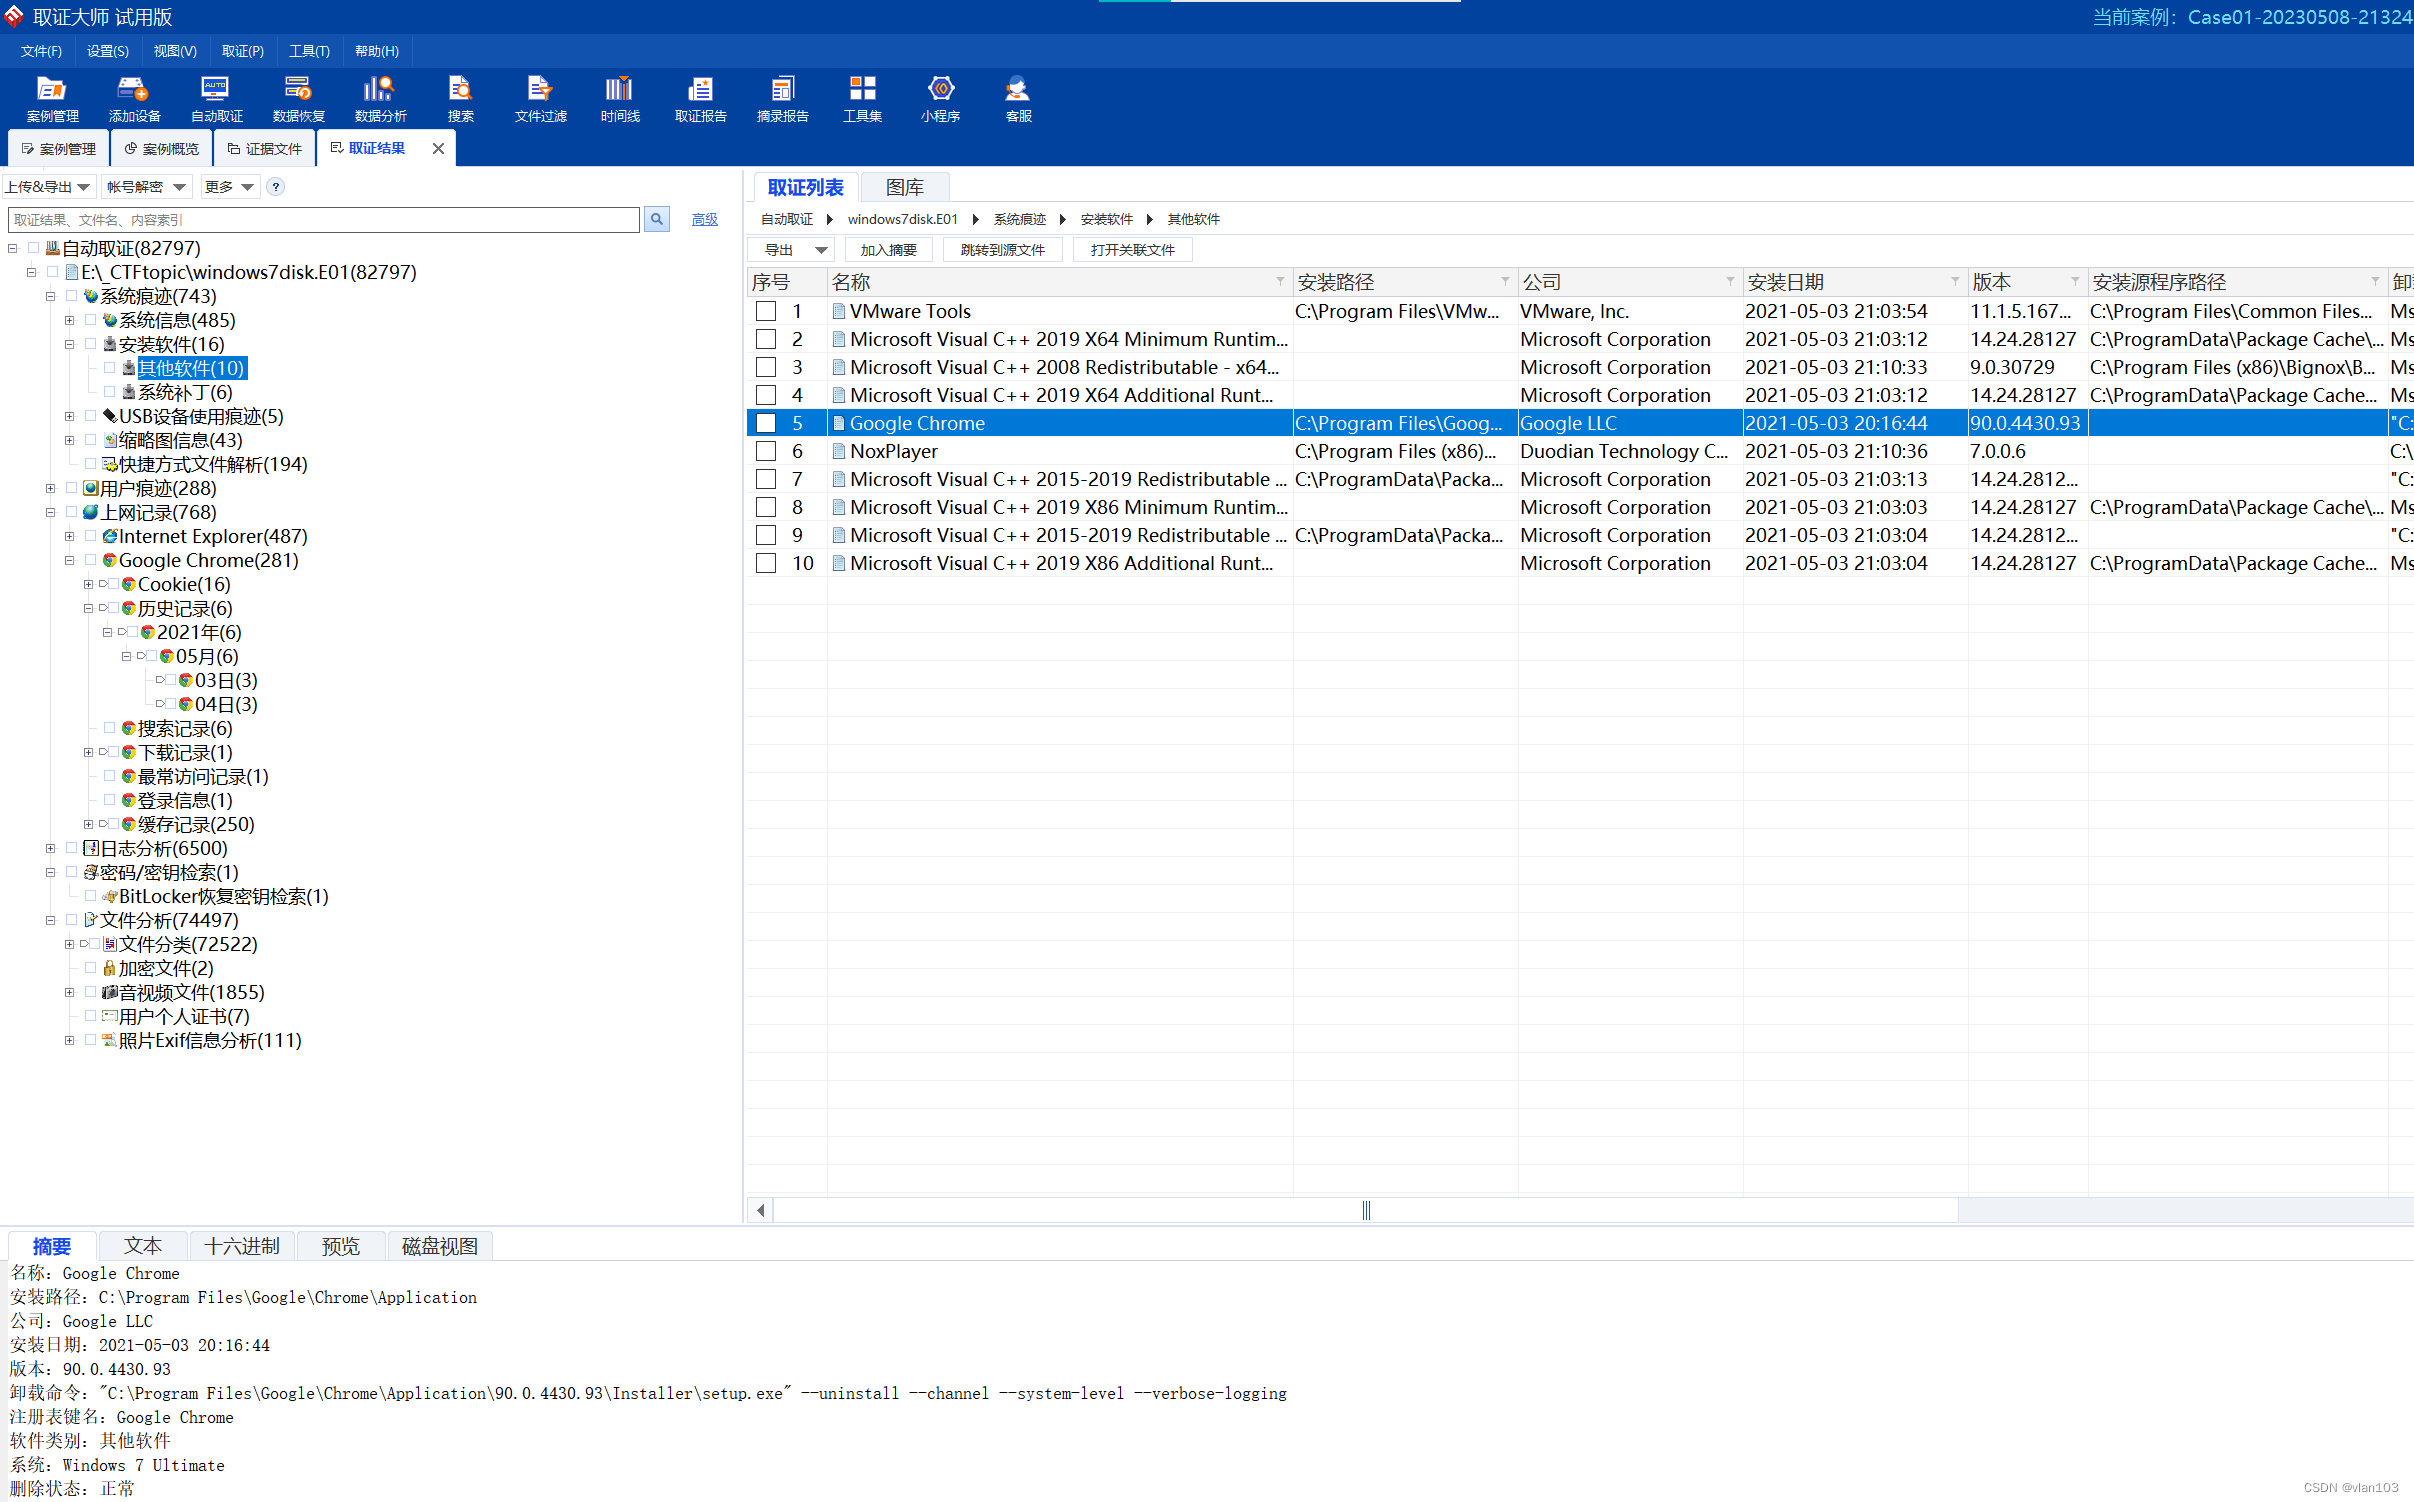
Task: Click the search input field
Action: click(324, 219)
